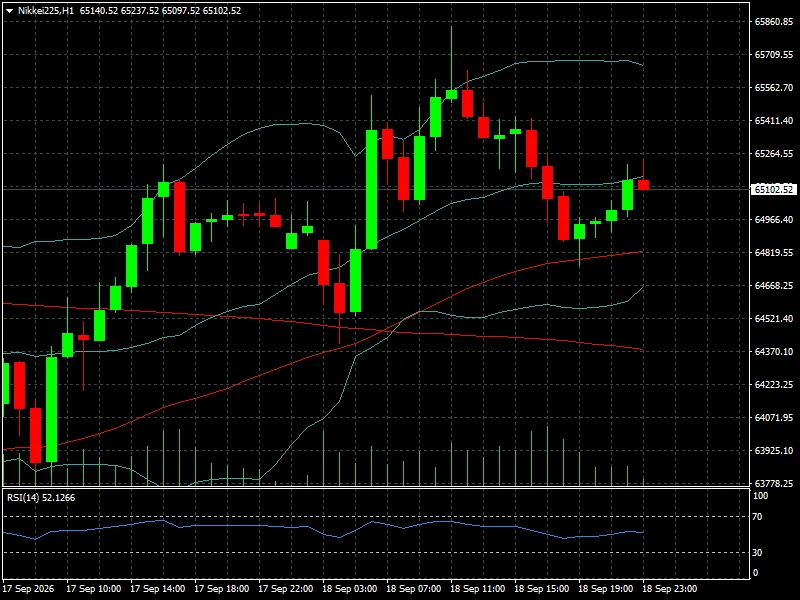Click the 65860.85 price scale label
Image resolution: width=800 pixels, height=600 pixels.
pyautogui.click(x=773, y=21)
